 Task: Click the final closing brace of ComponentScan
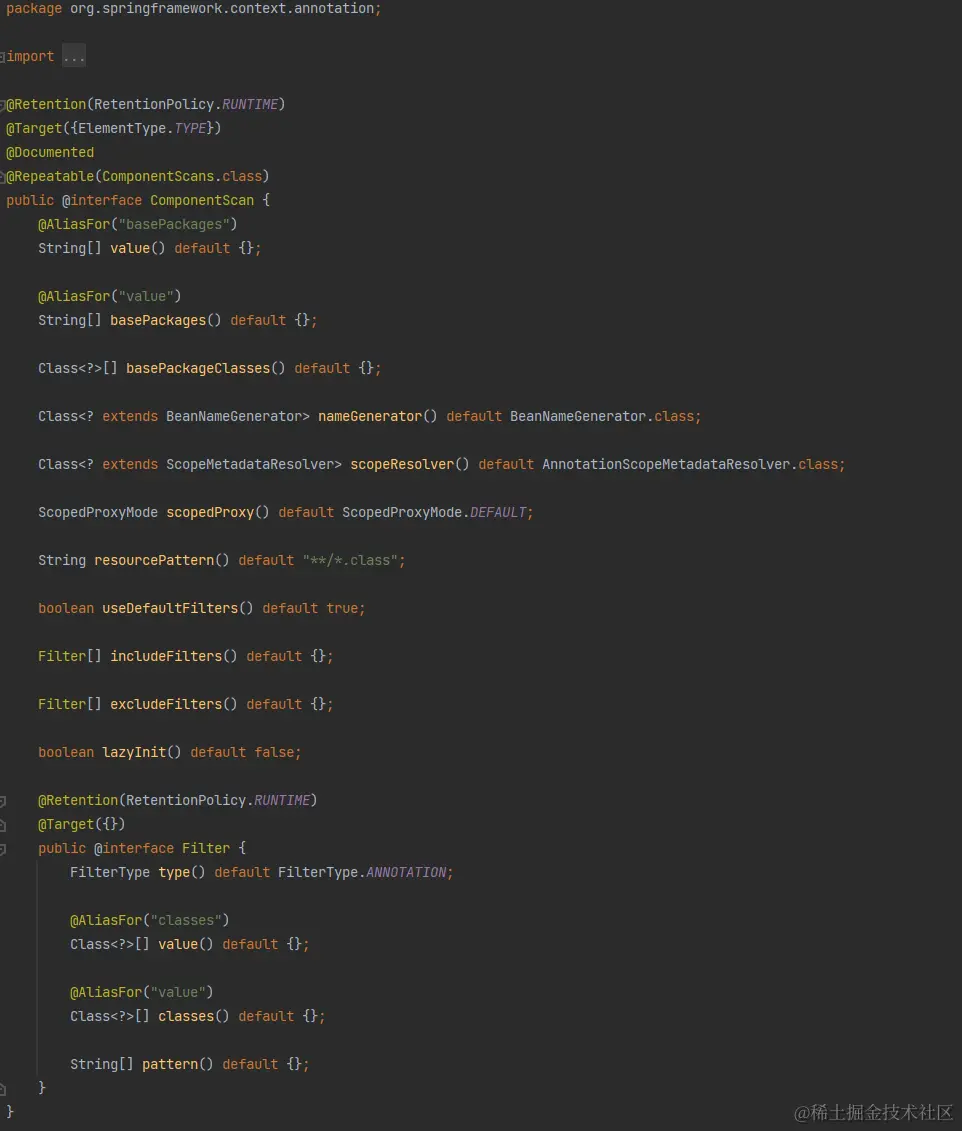pyautogui.click(x=10, y=1112)
